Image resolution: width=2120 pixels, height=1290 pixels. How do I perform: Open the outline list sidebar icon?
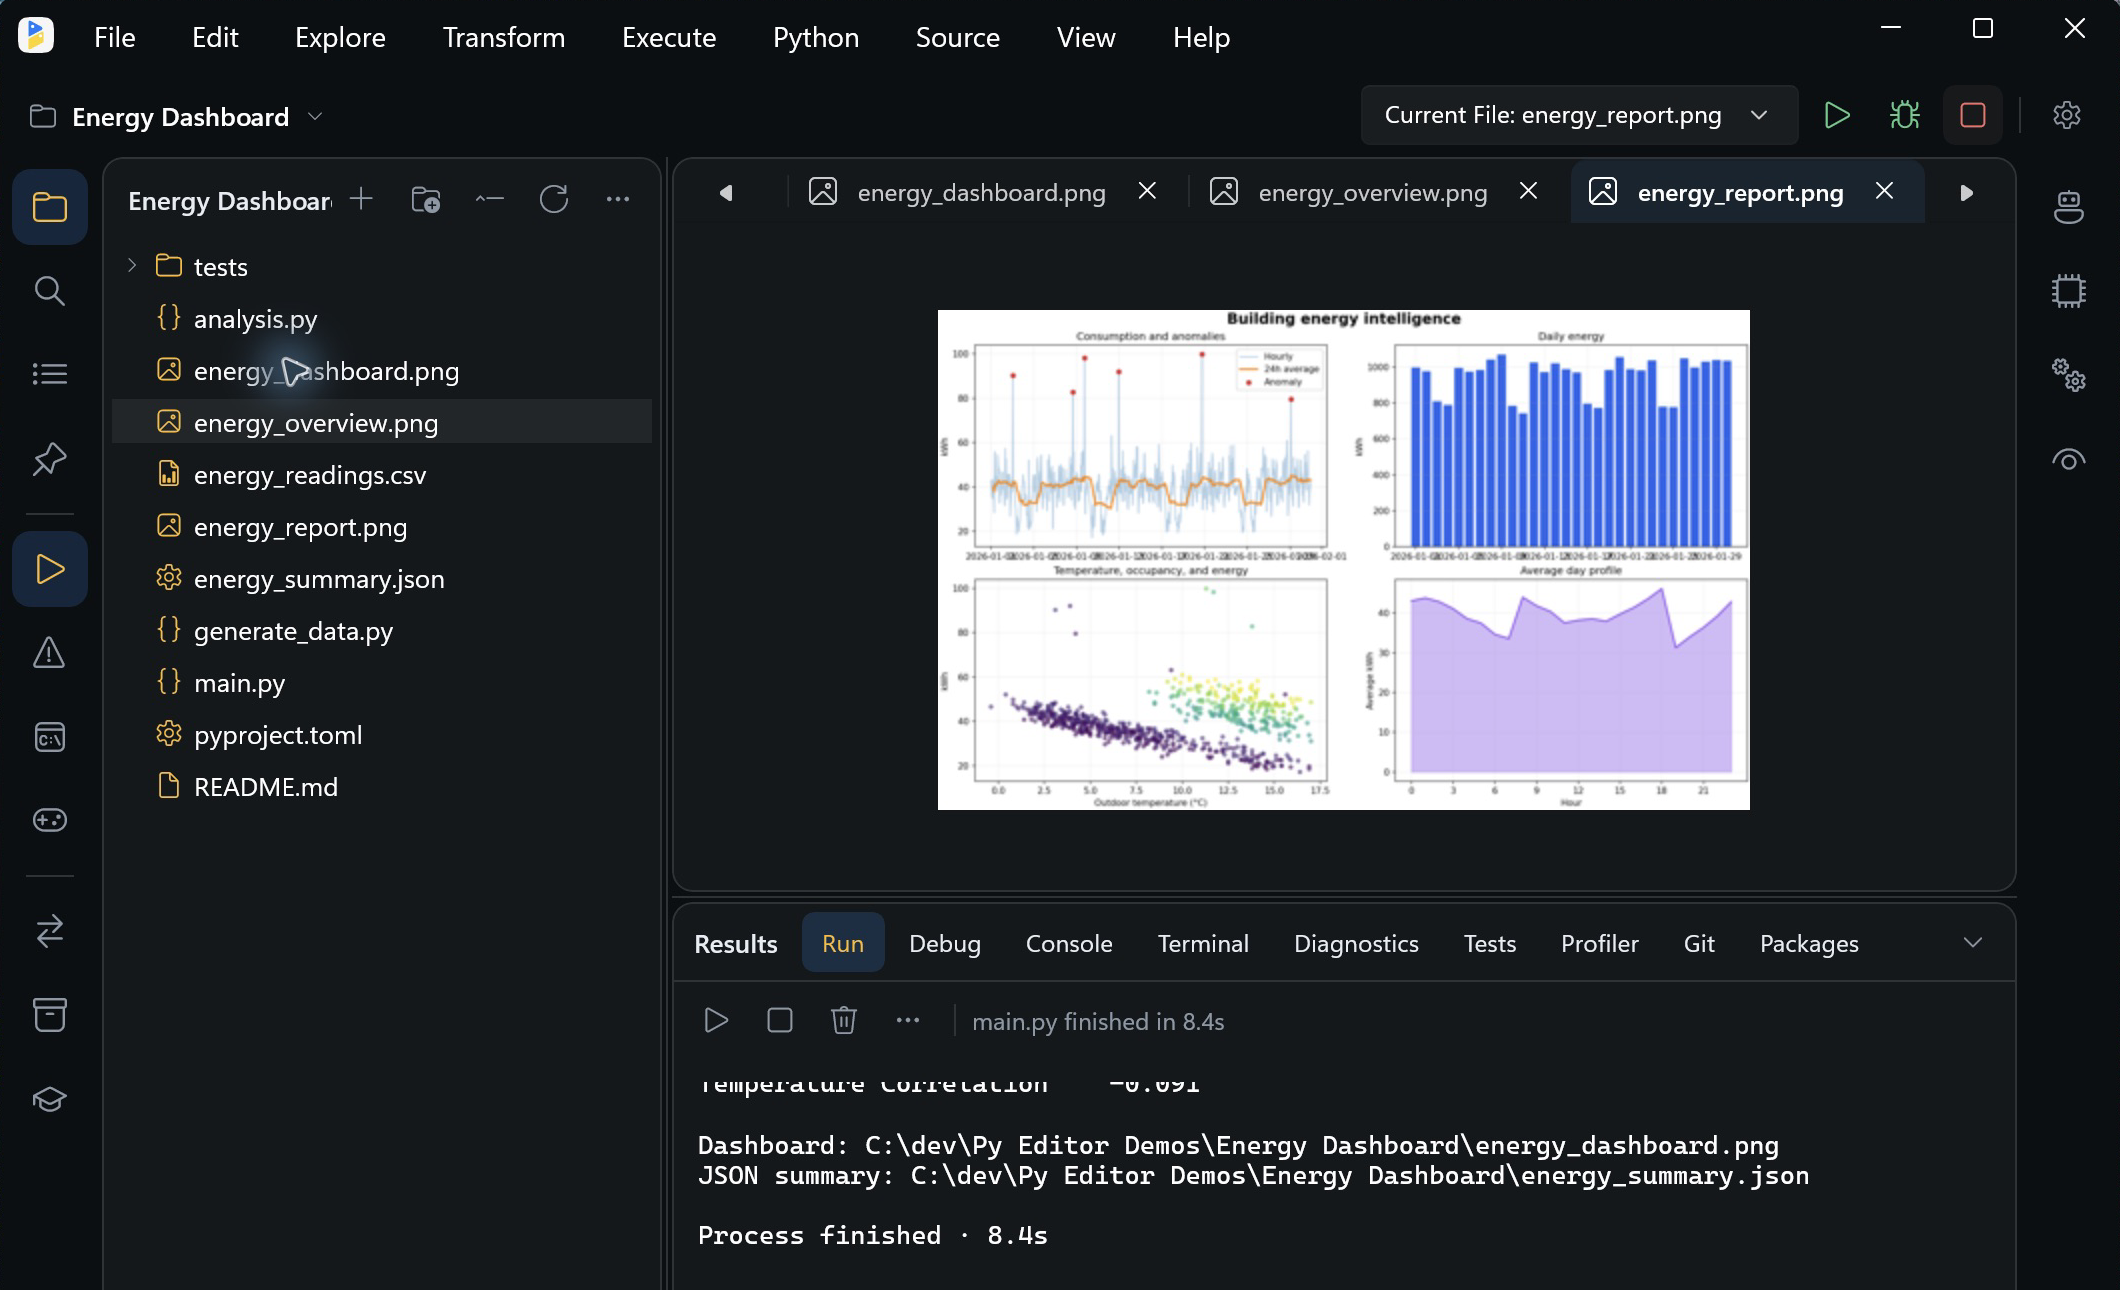click(x=49, y=374)
